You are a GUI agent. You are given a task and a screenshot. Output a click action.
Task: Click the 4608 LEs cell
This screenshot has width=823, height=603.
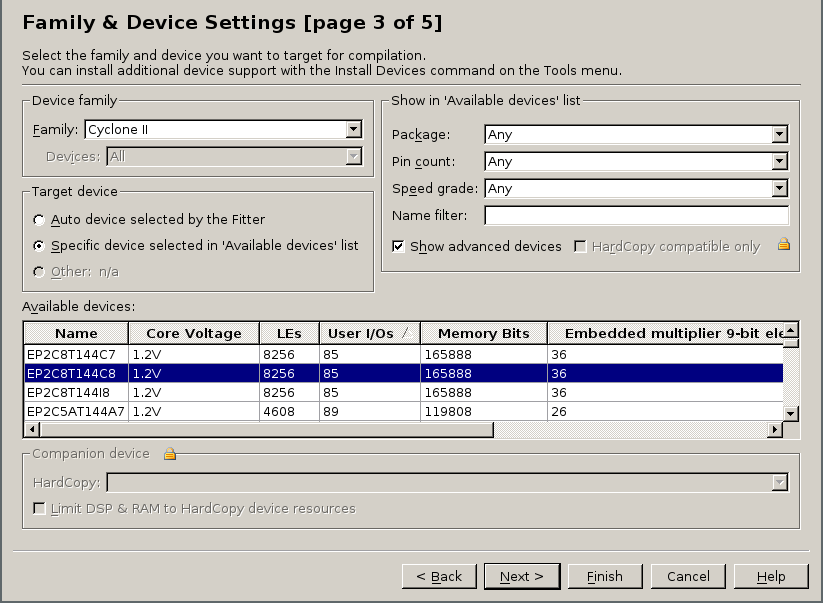coord(289,411)
